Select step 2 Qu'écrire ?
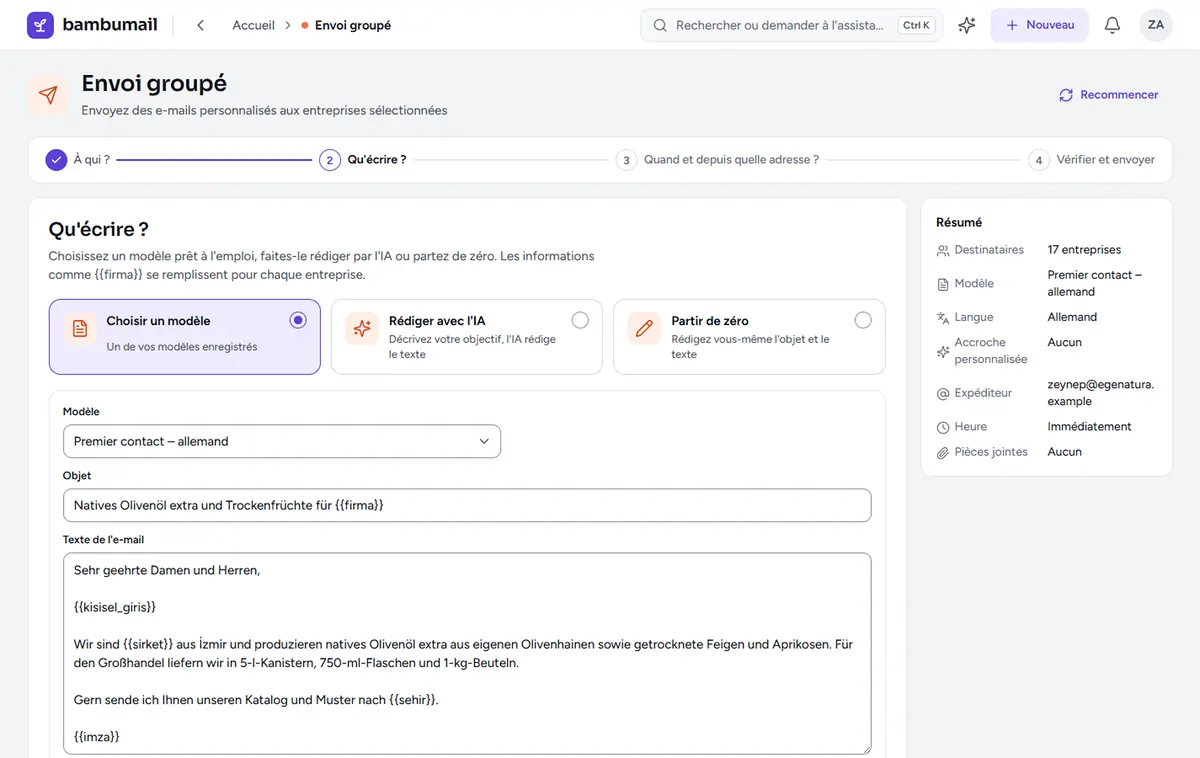1200x758 pixels. 363,160
